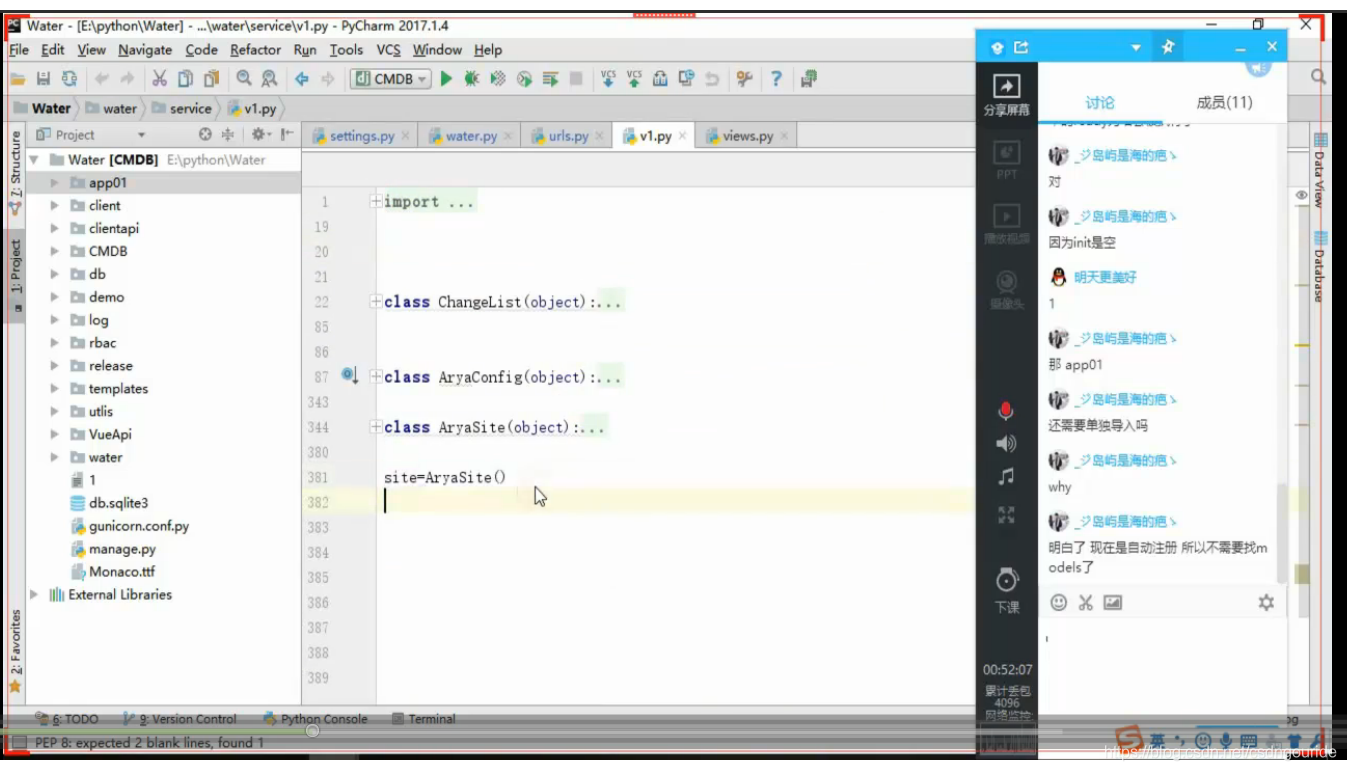Click the Copy toolbar icon
1347x771 pixels.
pyautogui.click(x=185, y=79)
